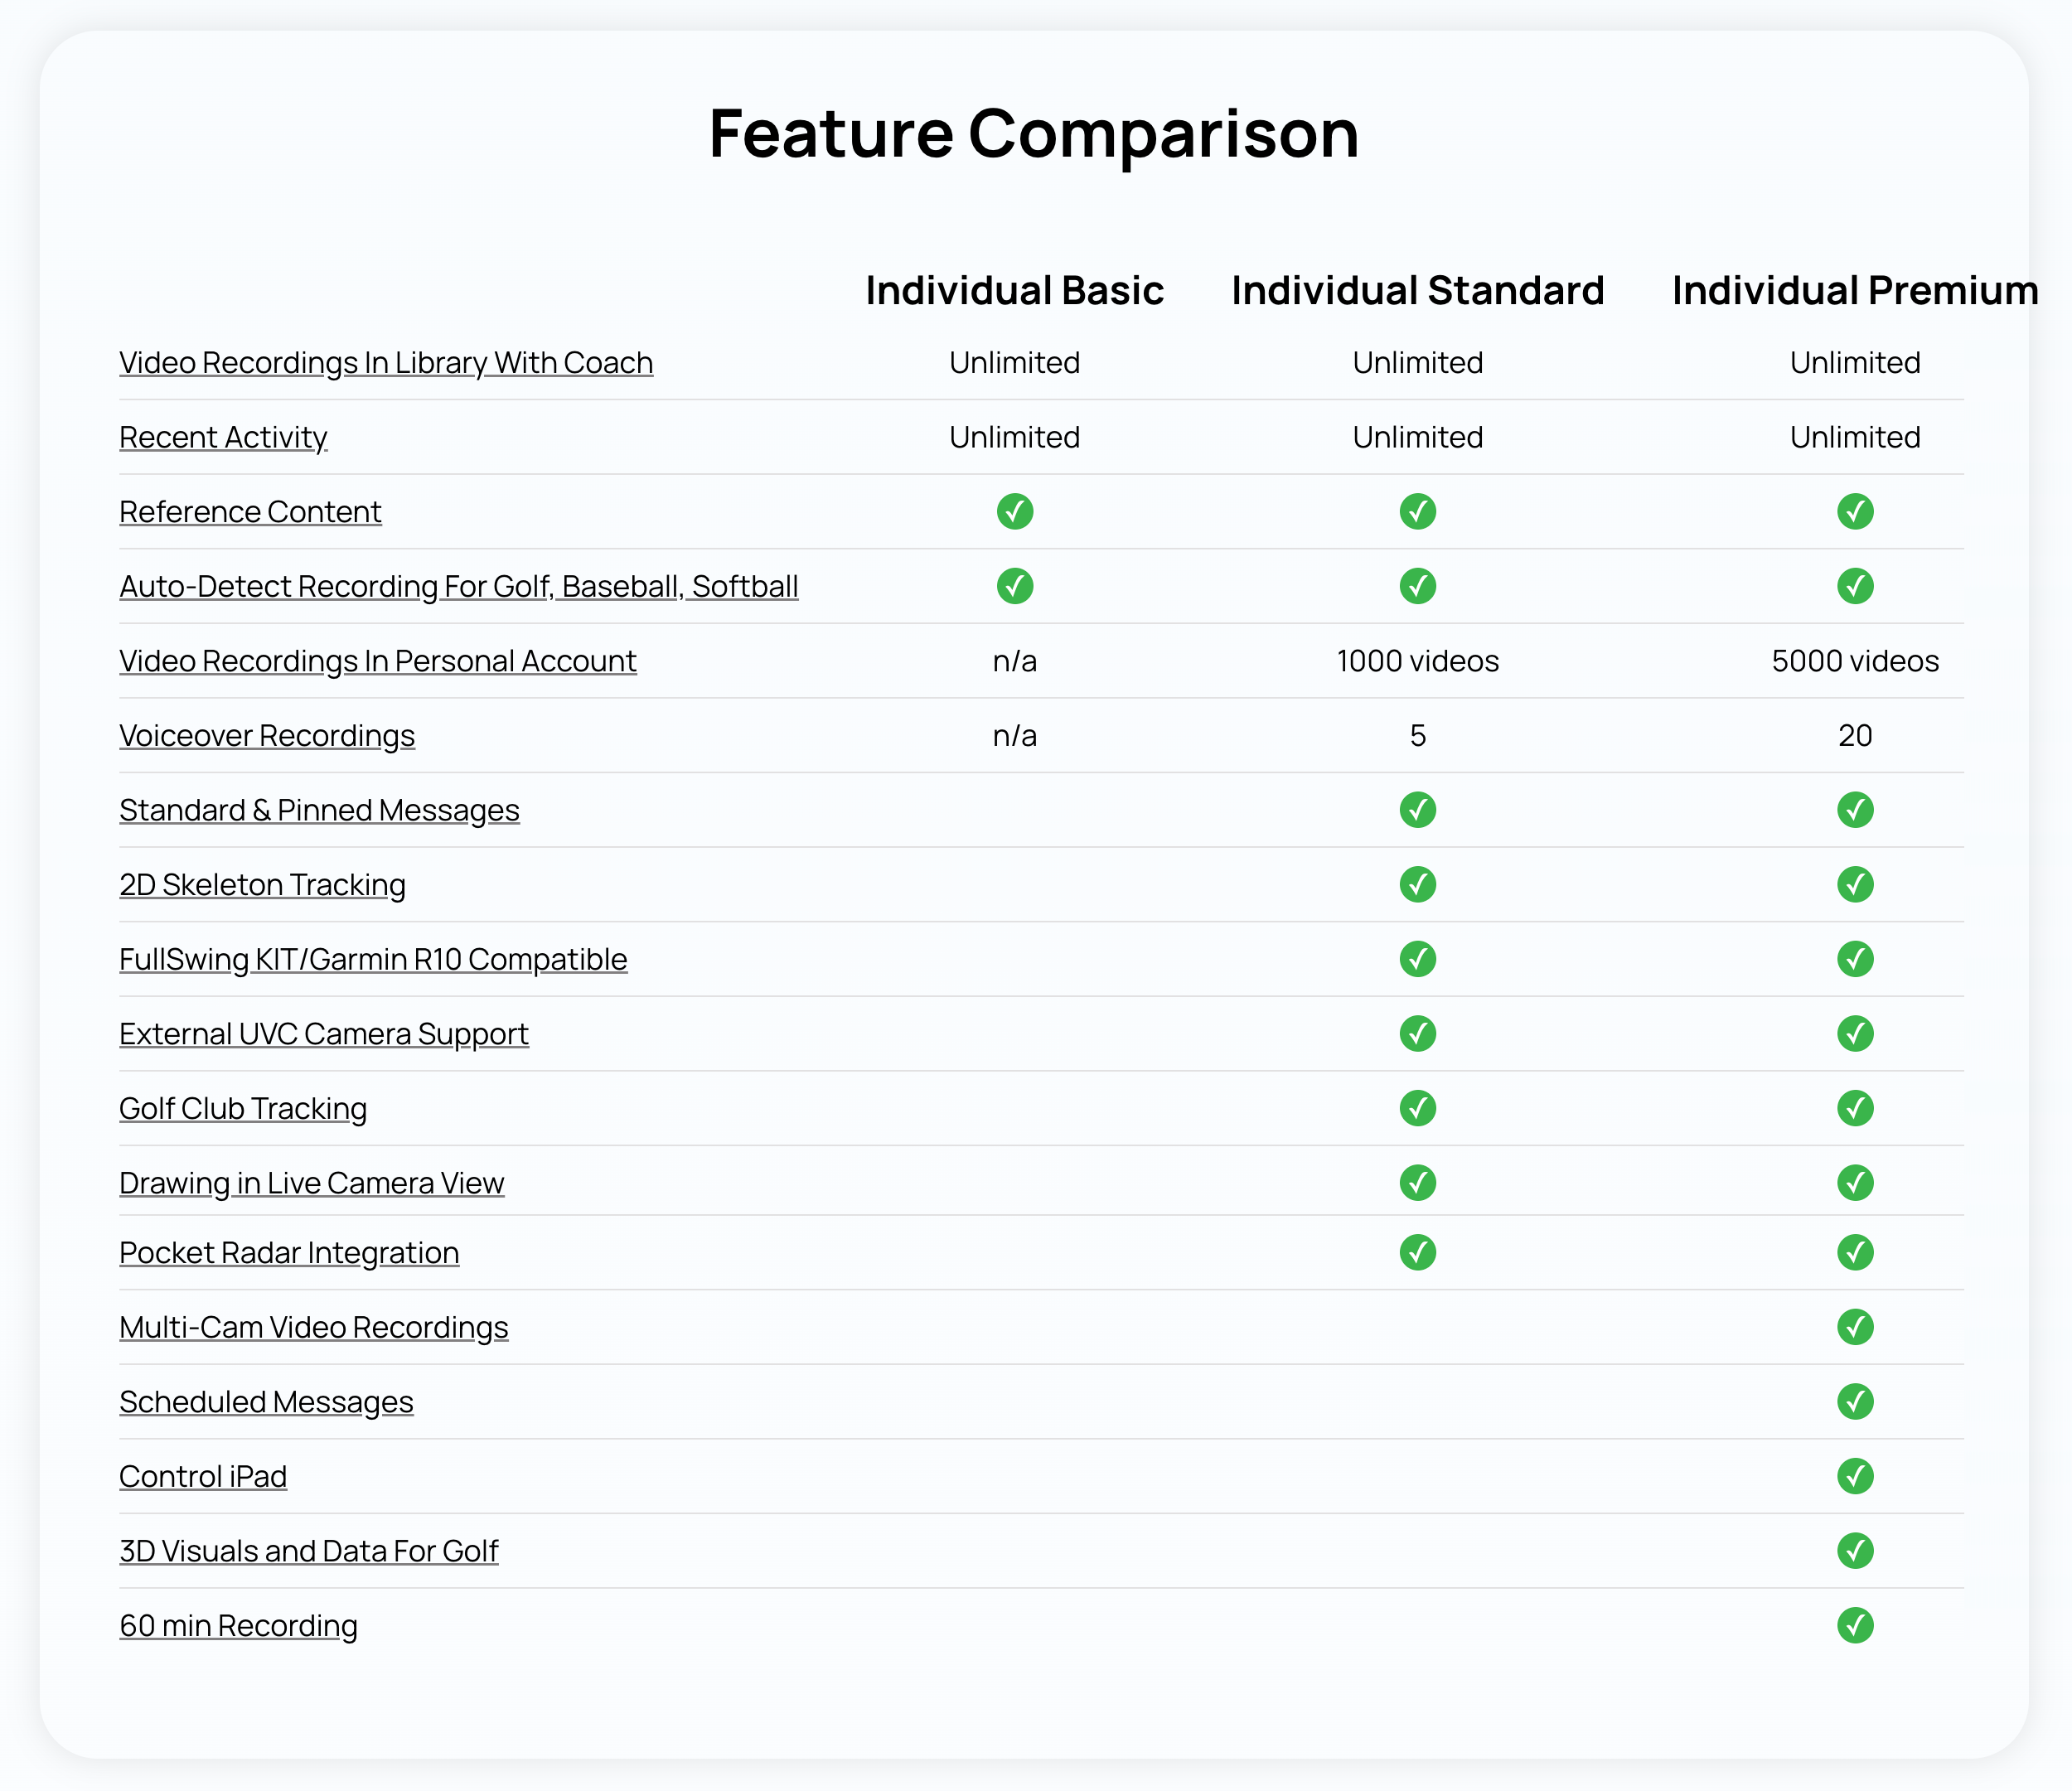The height and width of the screenshot is (1791, 2072).
Task: Click Multi-Cam Video Recordings checkmark under Premium
Action: tap(1854, 1327)
